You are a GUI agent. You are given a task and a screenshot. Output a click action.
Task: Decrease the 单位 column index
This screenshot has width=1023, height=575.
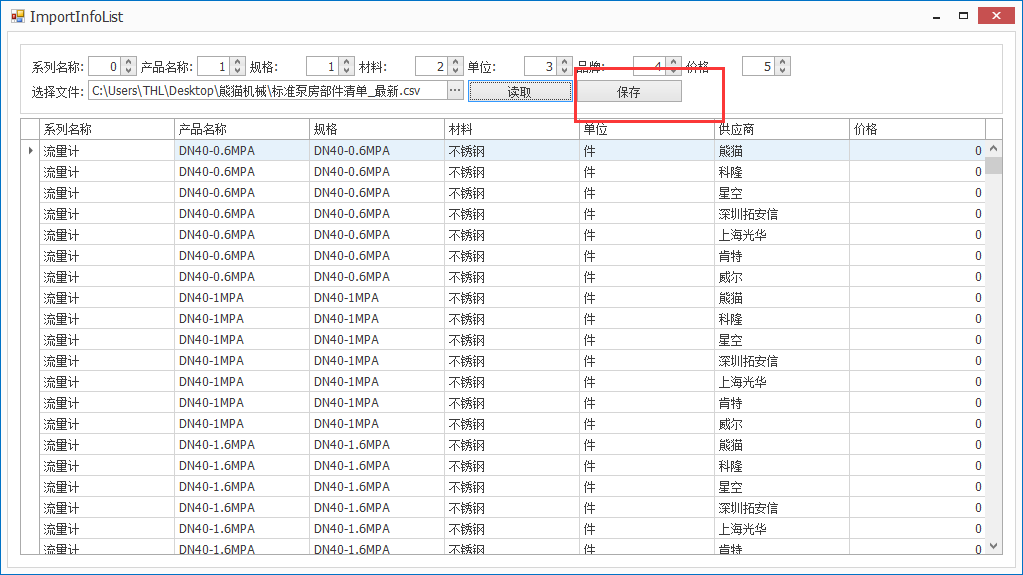[564, 71]
